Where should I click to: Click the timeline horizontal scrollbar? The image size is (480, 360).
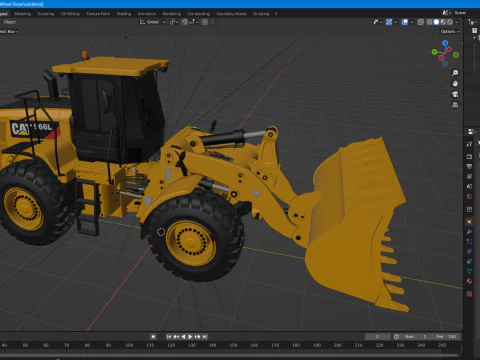[x=230, y=355]
